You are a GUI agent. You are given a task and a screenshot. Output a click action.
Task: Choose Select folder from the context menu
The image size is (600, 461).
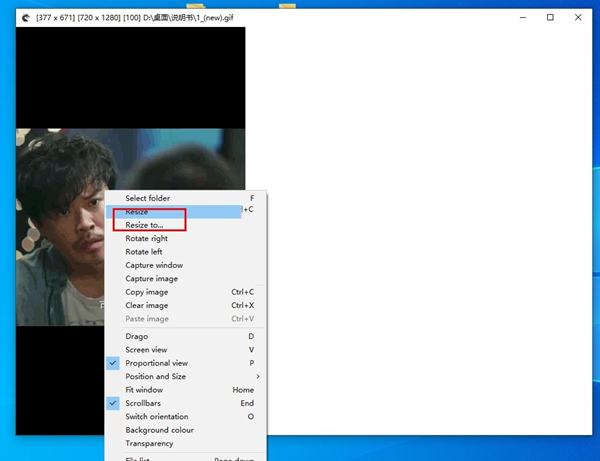click(x=147, y=198)
